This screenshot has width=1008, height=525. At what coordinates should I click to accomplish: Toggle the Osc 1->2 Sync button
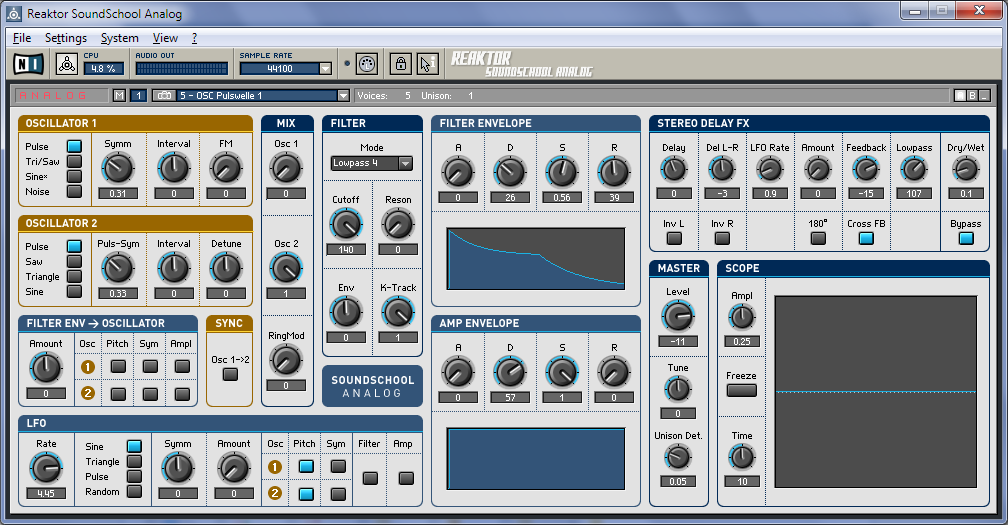pos(230,374)
